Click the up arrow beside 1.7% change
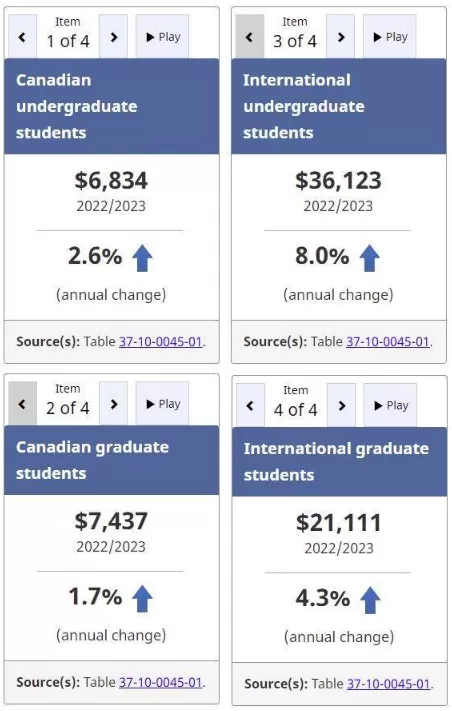Screen dimensions: 452x711 [142, 599]
